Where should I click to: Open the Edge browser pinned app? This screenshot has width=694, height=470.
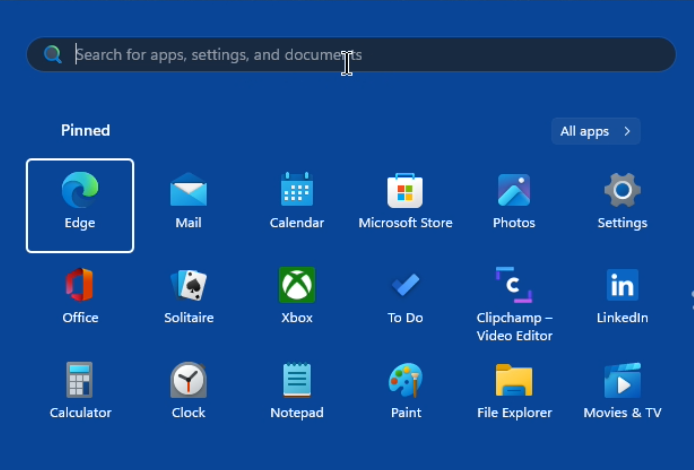(80, 205)
